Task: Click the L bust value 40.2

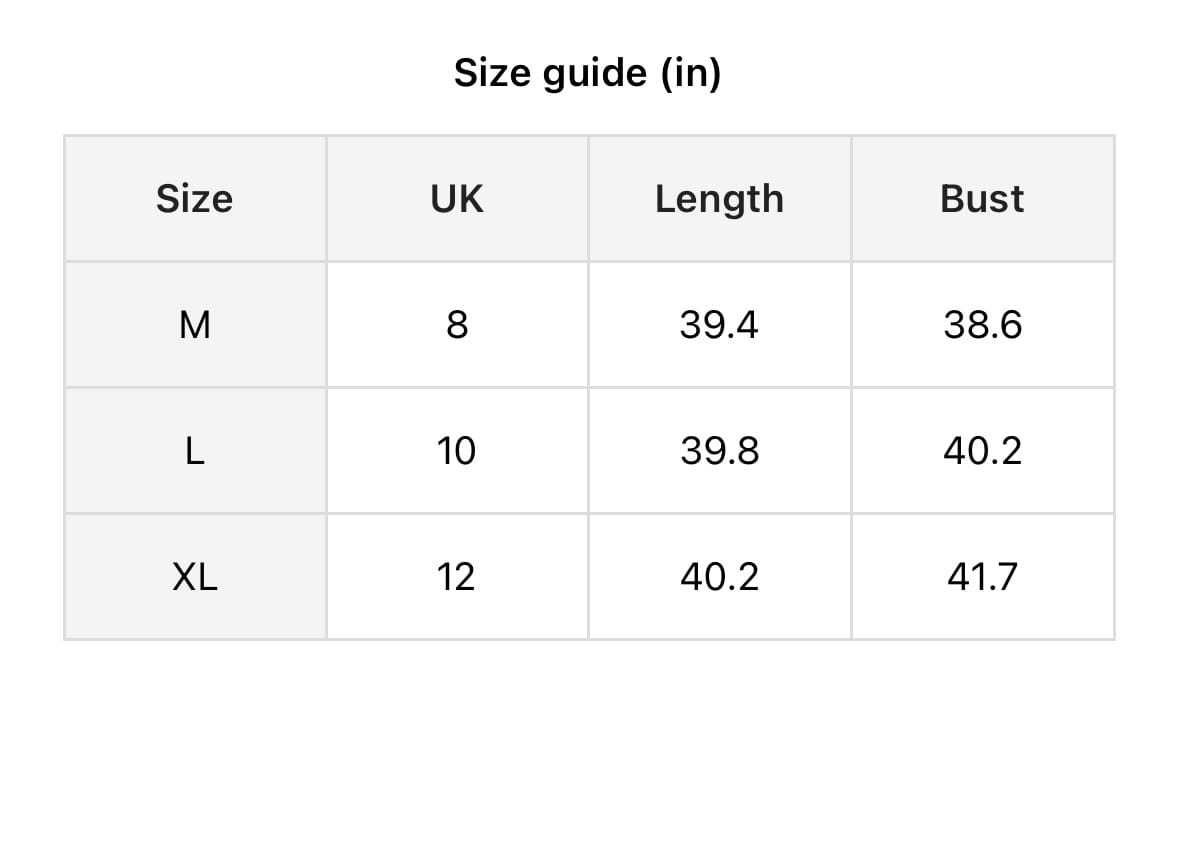Action: tap(982, 451)
